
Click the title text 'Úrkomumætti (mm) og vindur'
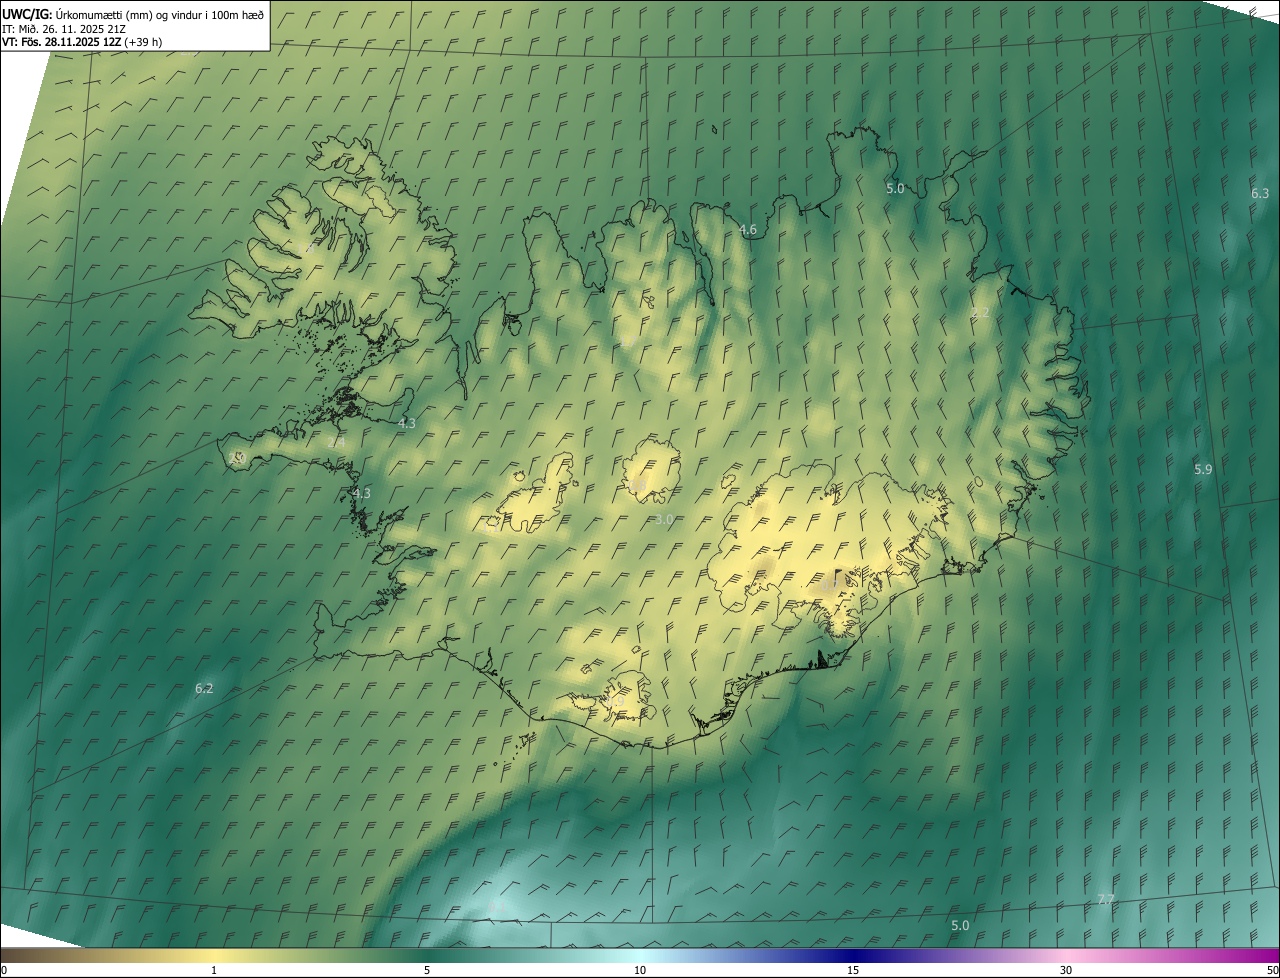tap(130, 14)
